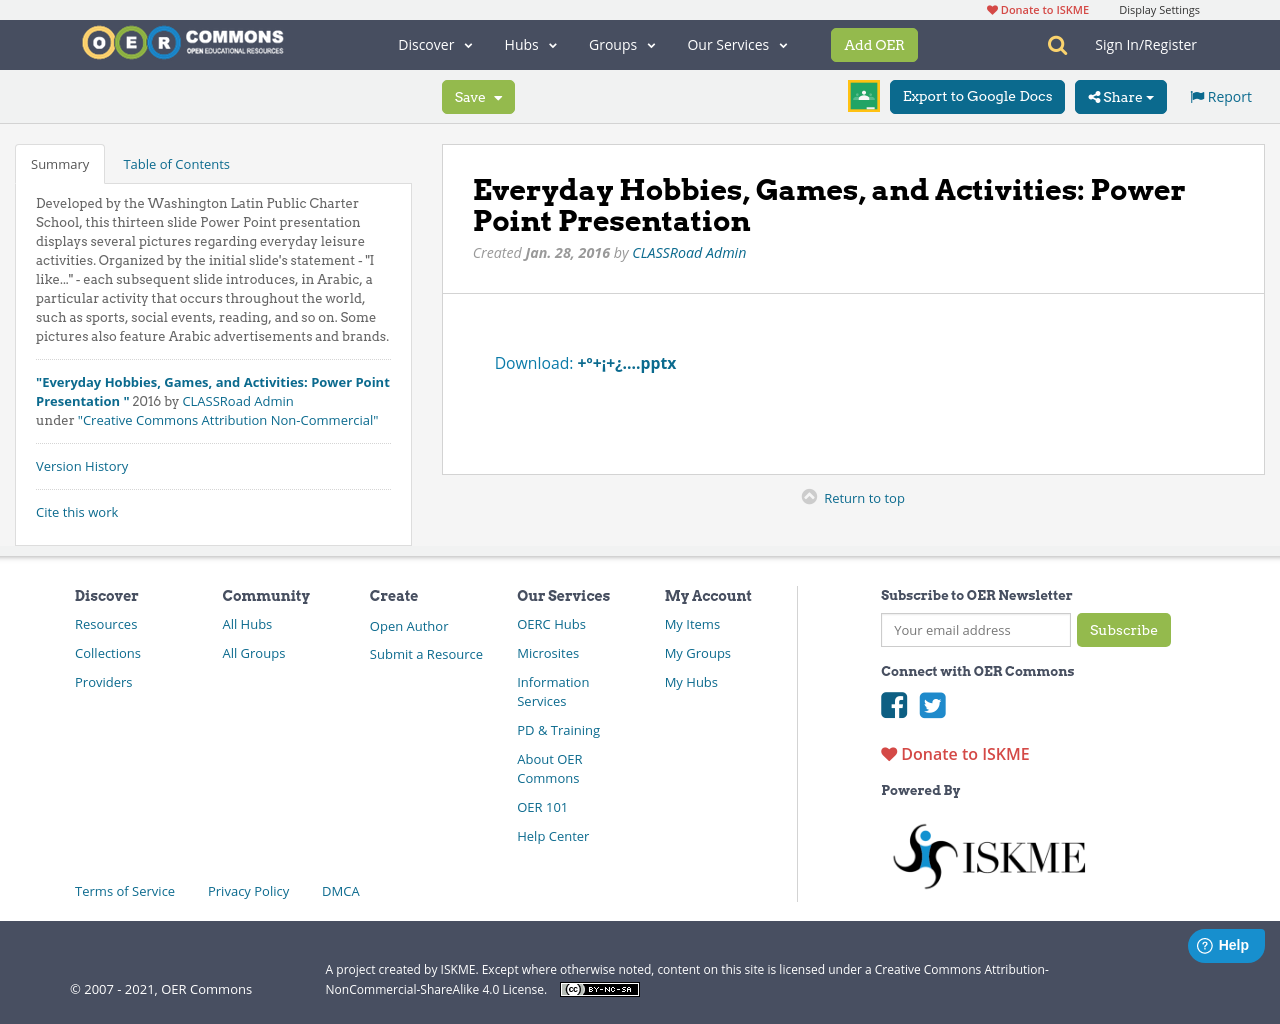Open Display Settings
The image size is (1280, 1024).
click(x=1159, y=10)
